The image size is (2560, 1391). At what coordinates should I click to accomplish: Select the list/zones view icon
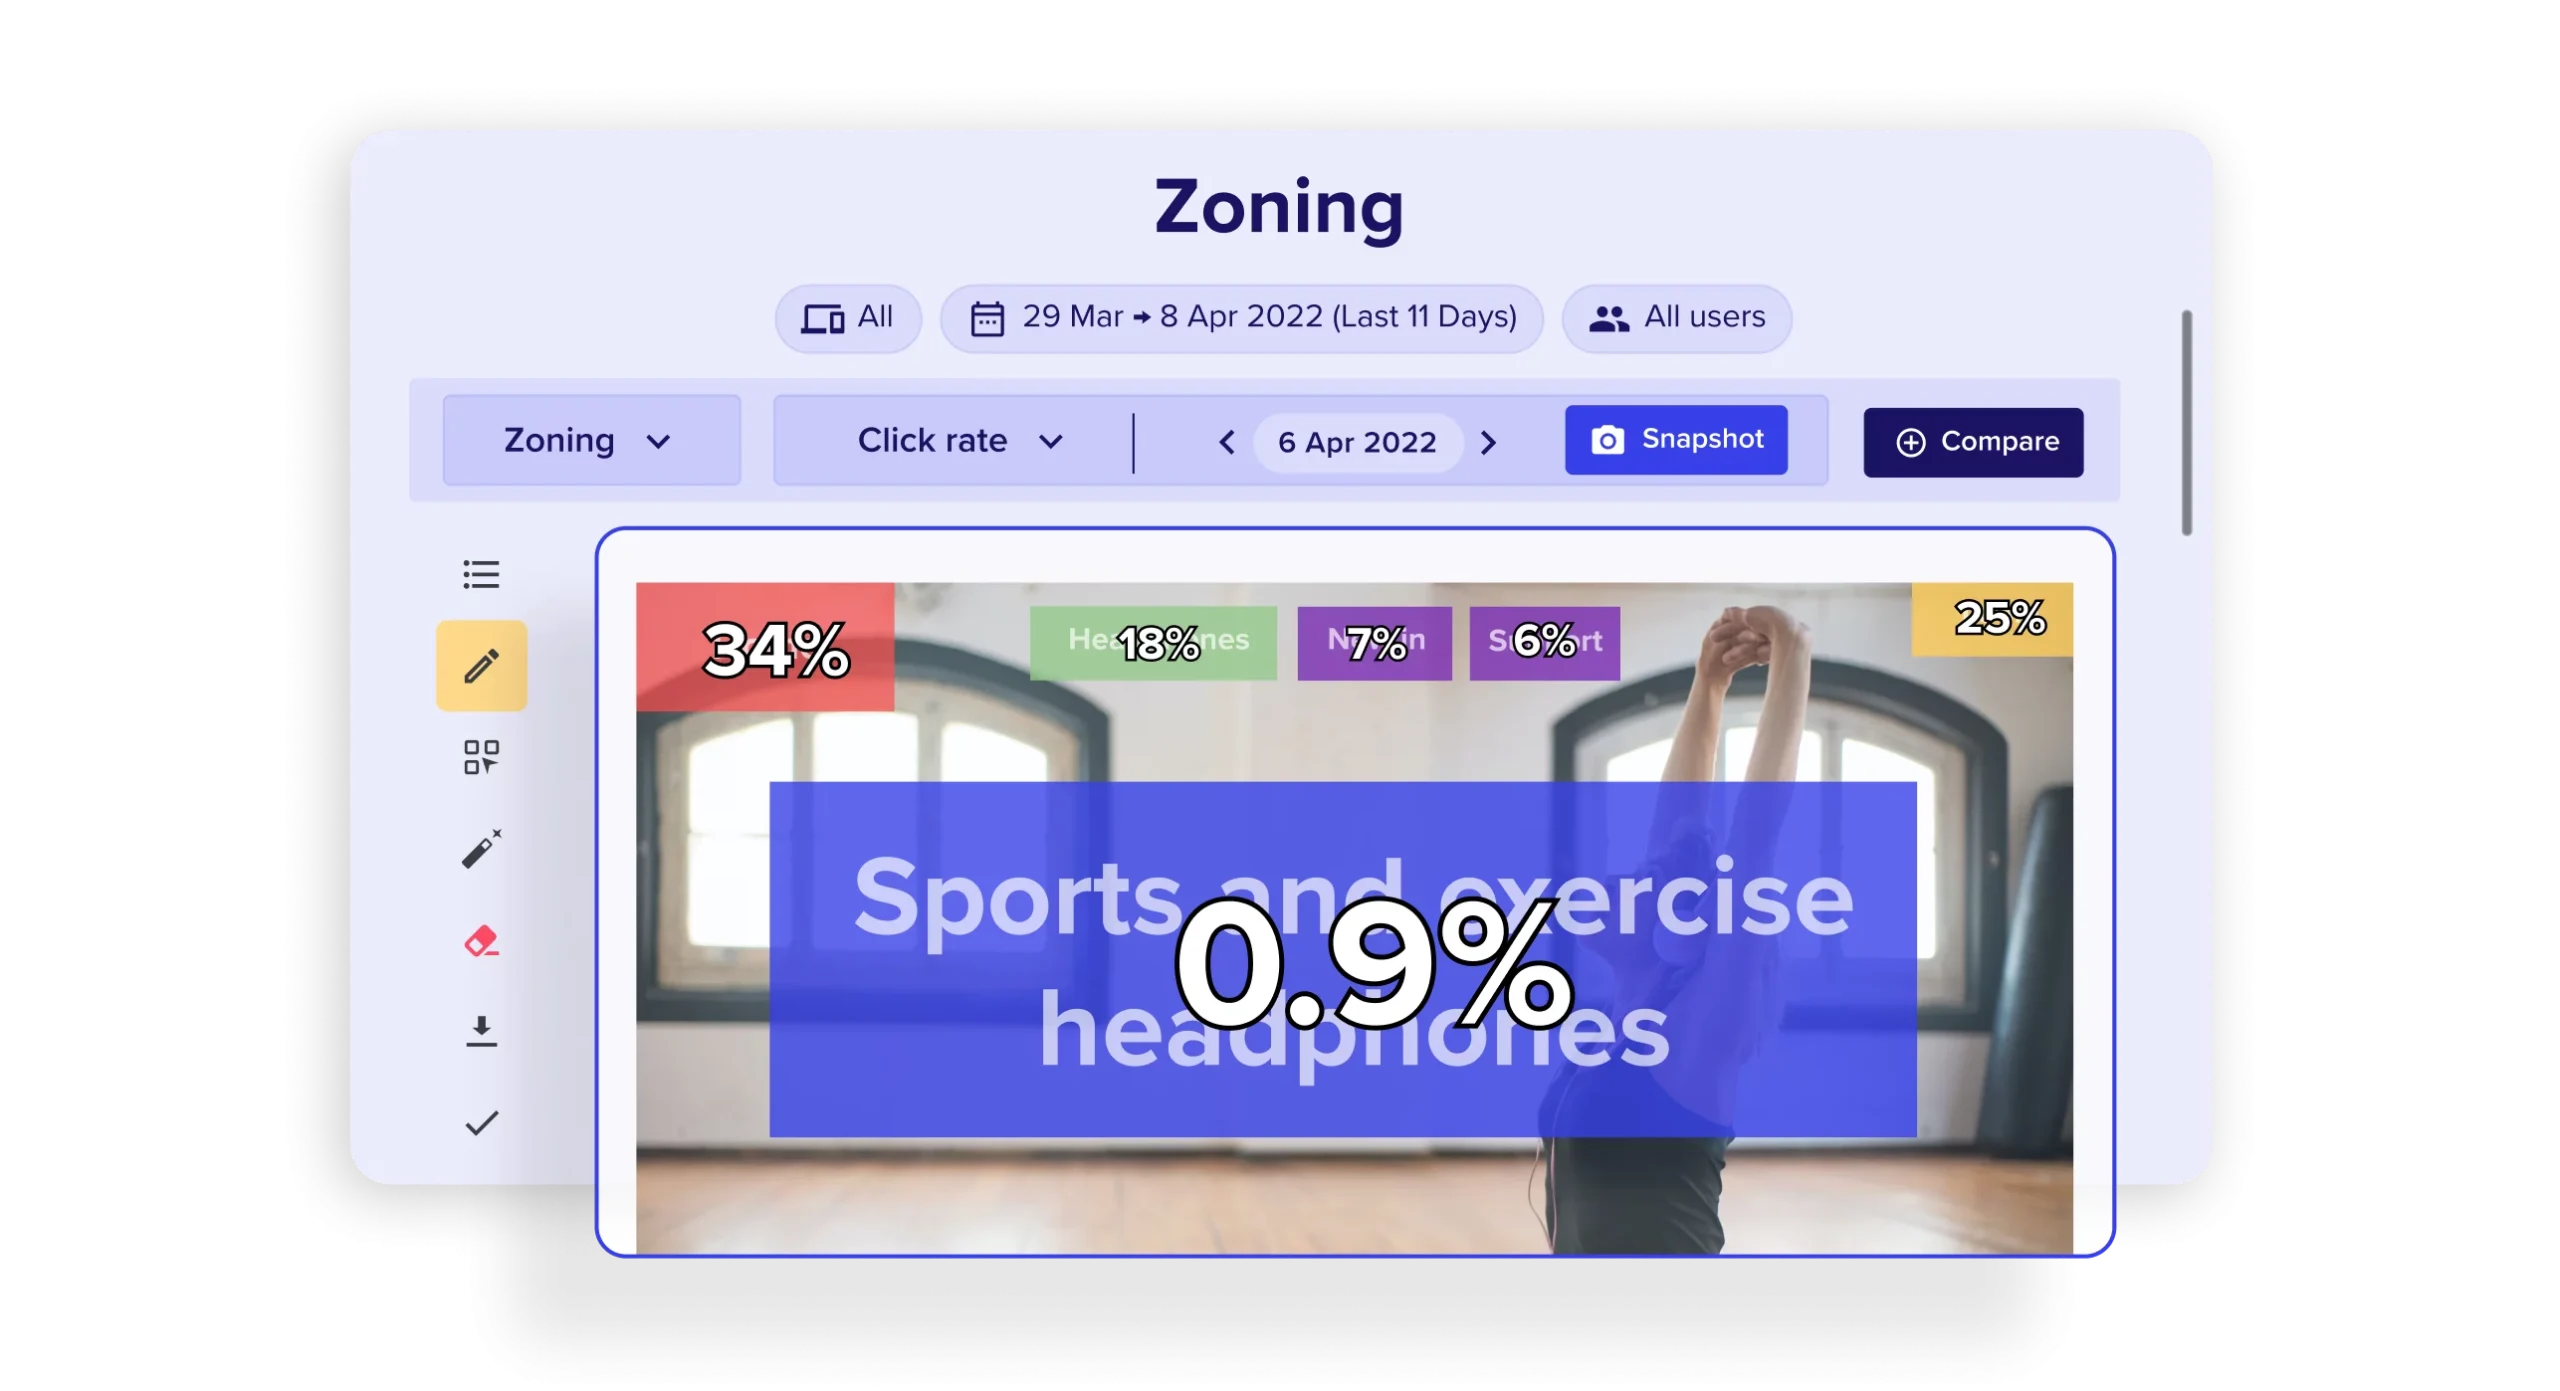[483, 576]
